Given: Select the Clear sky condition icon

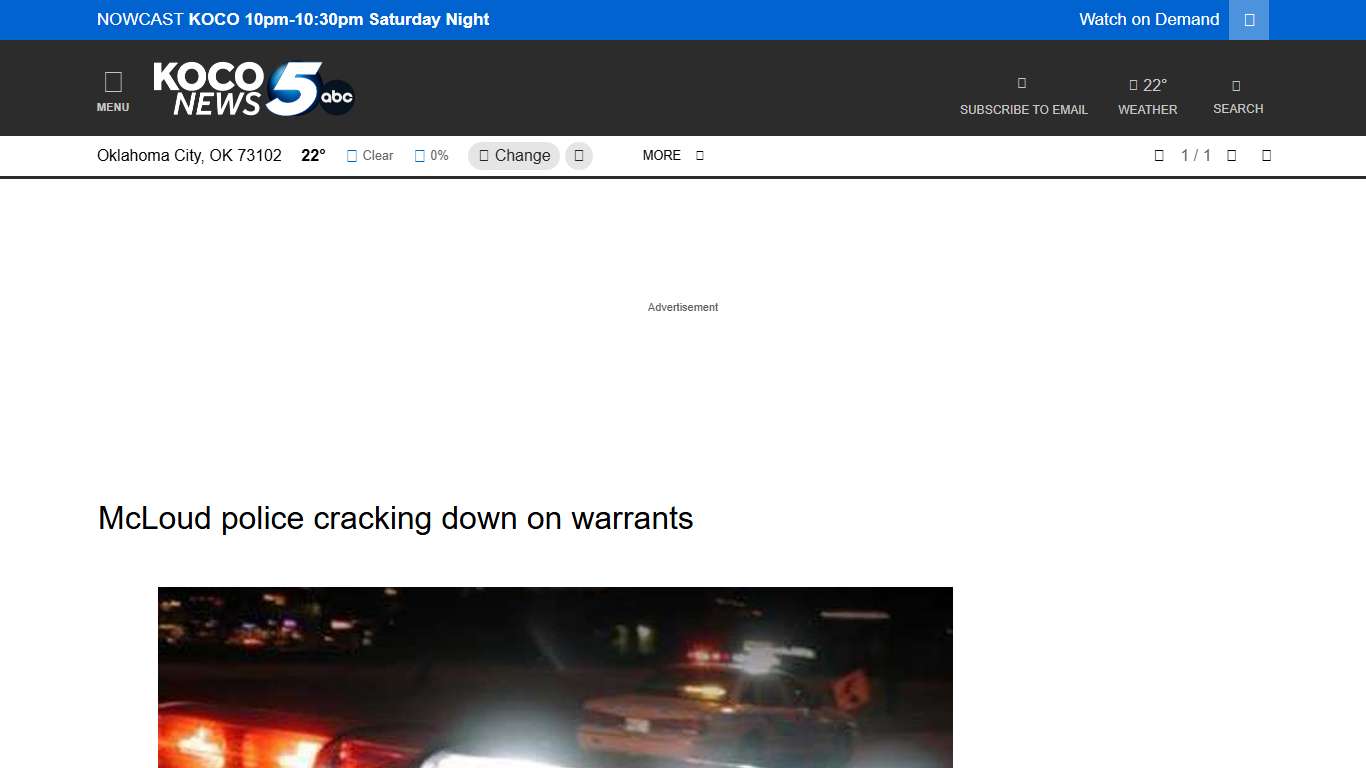Looking at the screenshot, I should pos(351,155).
